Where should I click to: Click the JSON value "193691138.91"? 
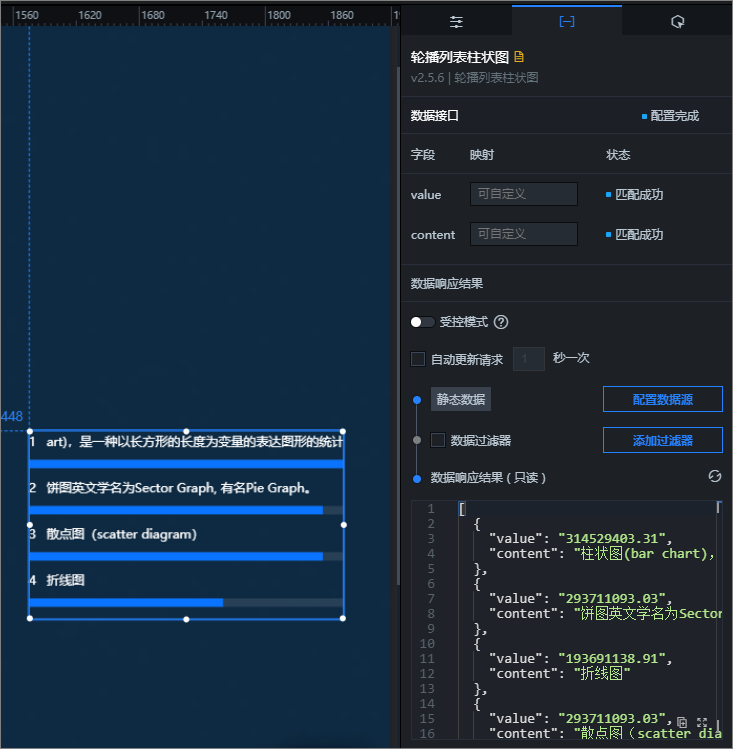coord(612,658)
